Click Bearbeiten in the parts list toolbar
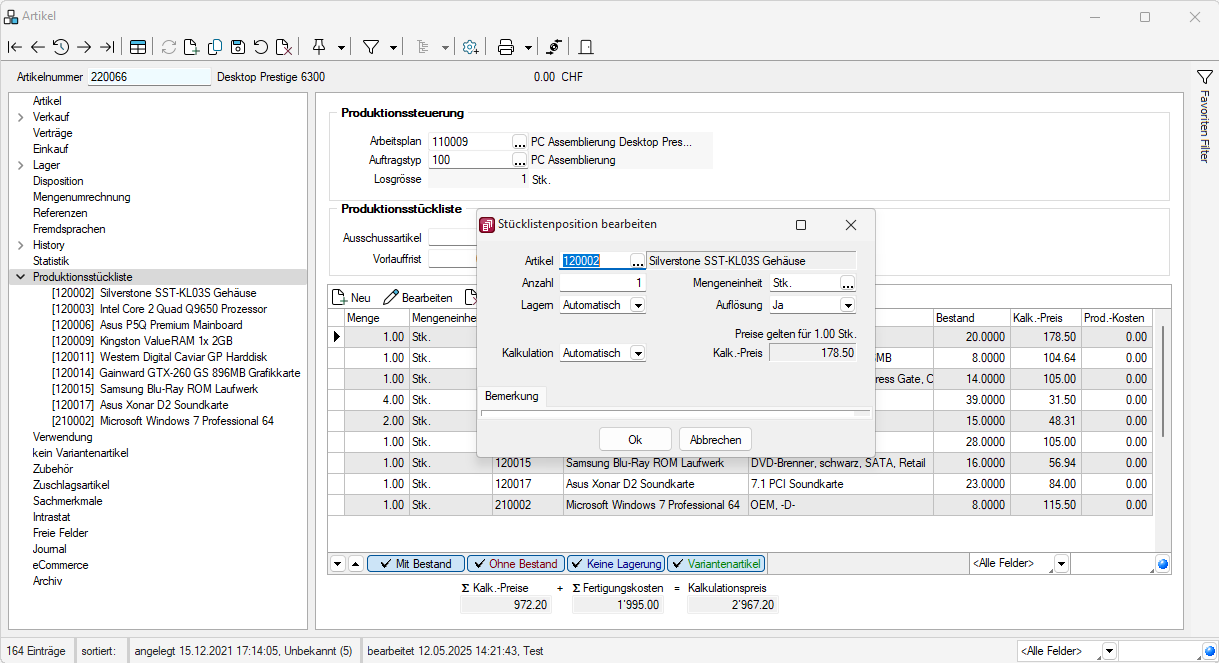The height and width of the screenshot is (663, 1219). tap(418, 297)
